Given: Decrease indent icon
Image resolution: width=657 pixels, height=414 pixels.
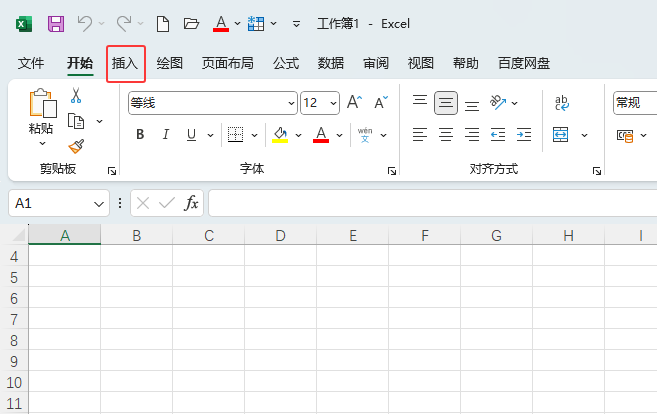Looking at the screenshot, I should [x=498, y=135].
